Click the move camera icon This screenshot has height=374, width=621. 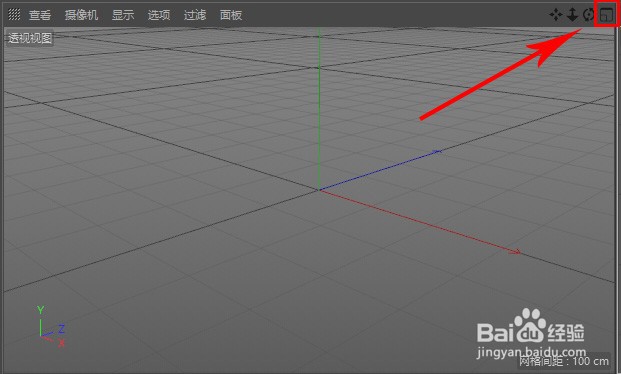pos(556,15)
